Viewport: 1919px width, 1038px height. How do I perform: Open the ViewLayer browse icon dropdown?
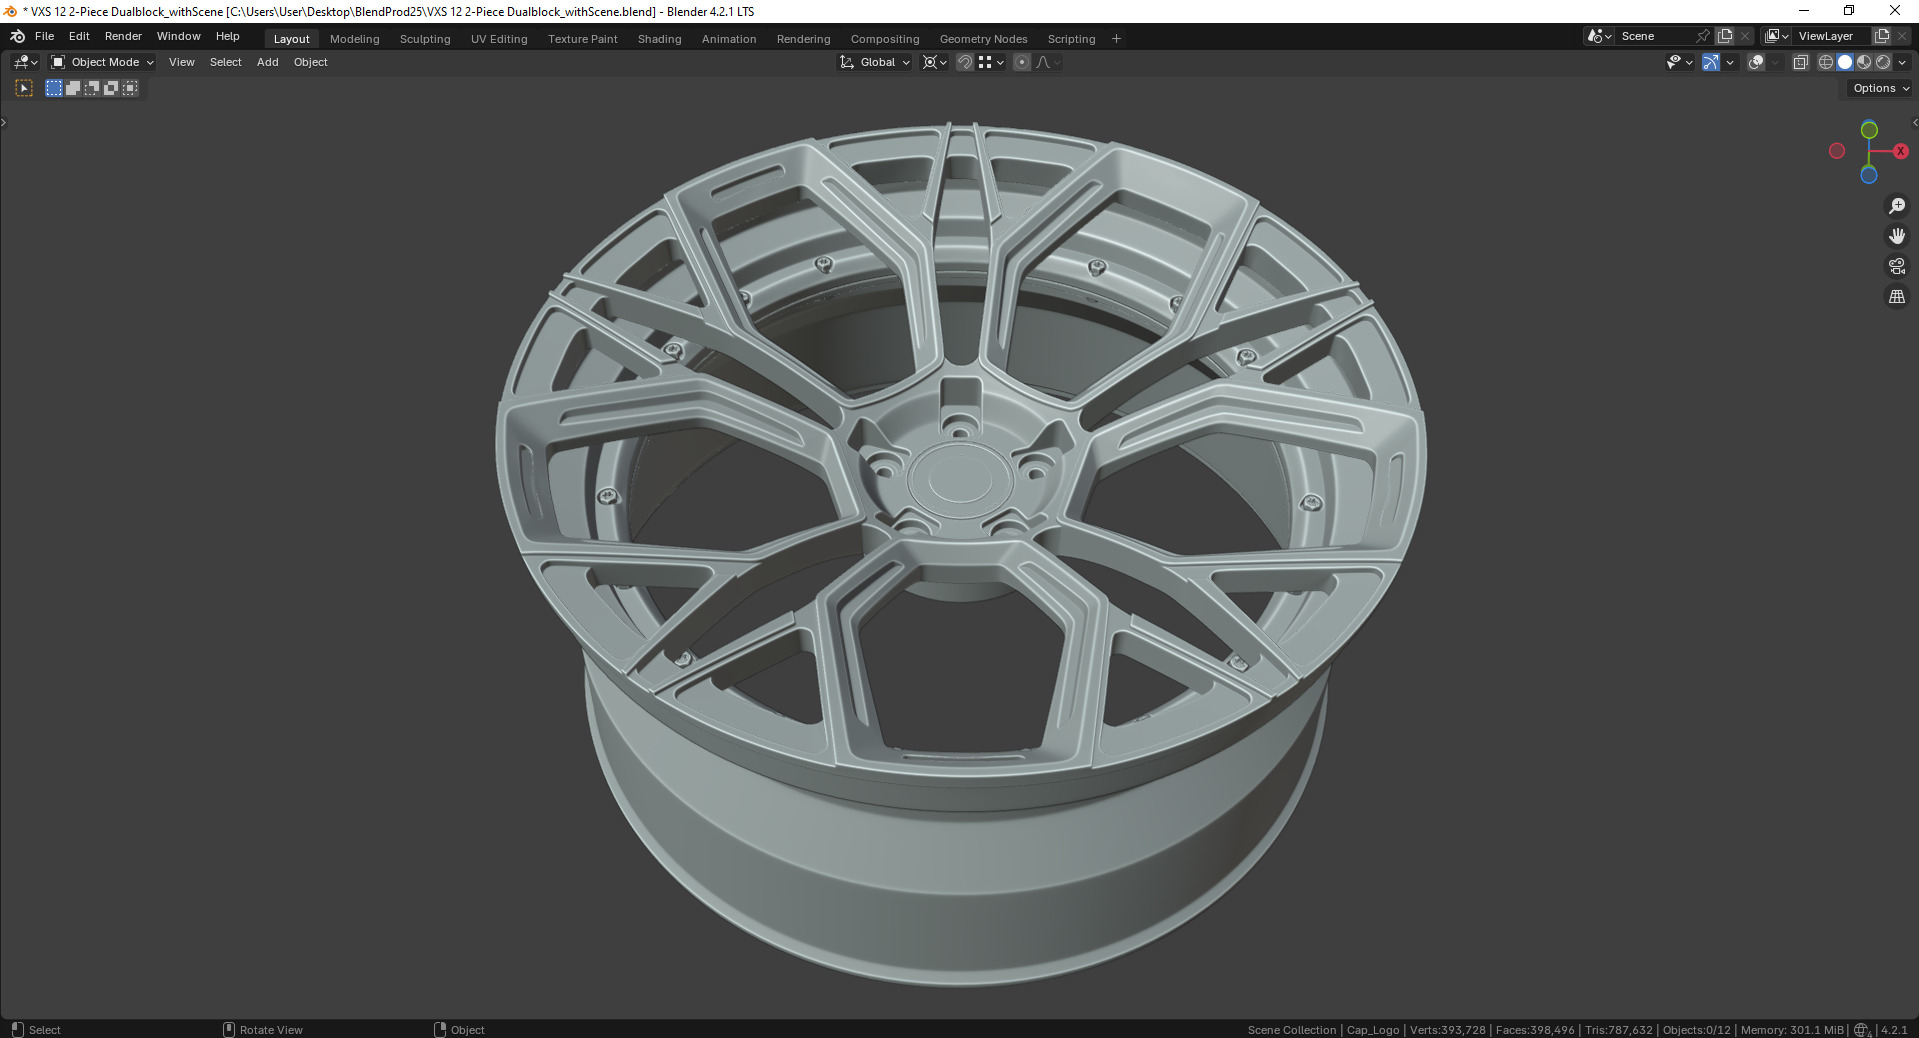pyautogui.click(x=1777, y=36)
